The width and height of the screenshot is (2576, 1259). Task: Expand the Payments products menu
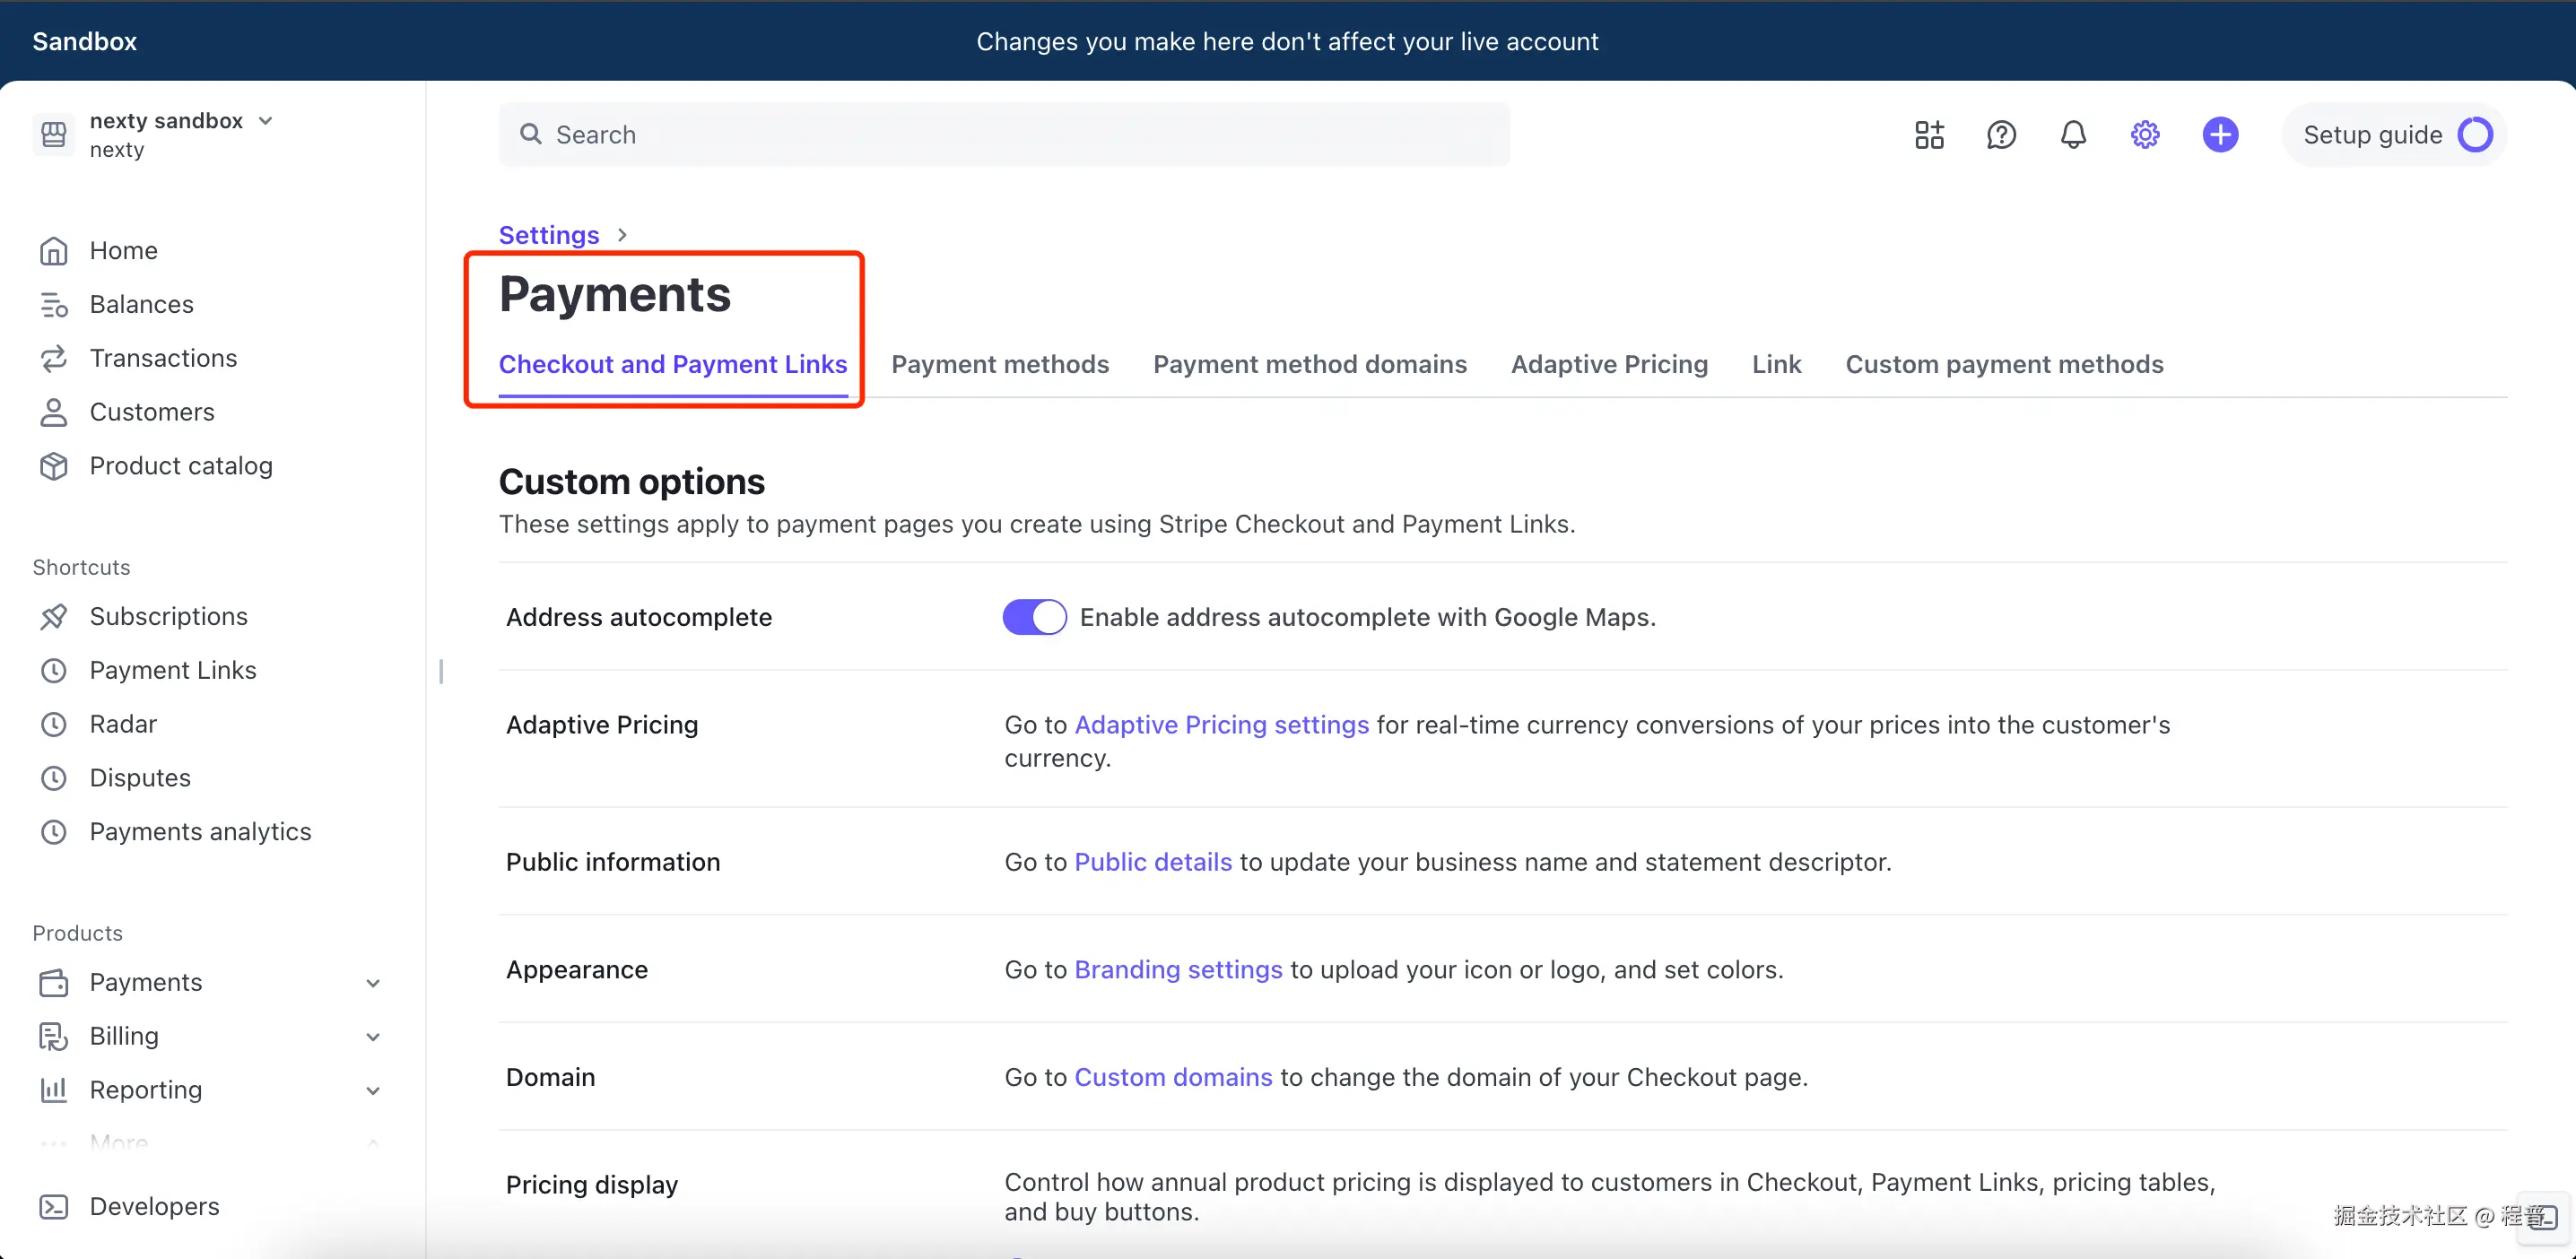pyautogui.click(x=372, y=983)
